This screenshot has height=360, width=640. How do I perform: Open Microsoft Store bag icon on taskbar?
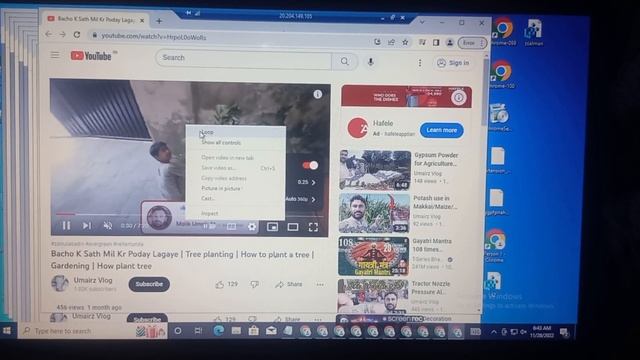(253, 331)
